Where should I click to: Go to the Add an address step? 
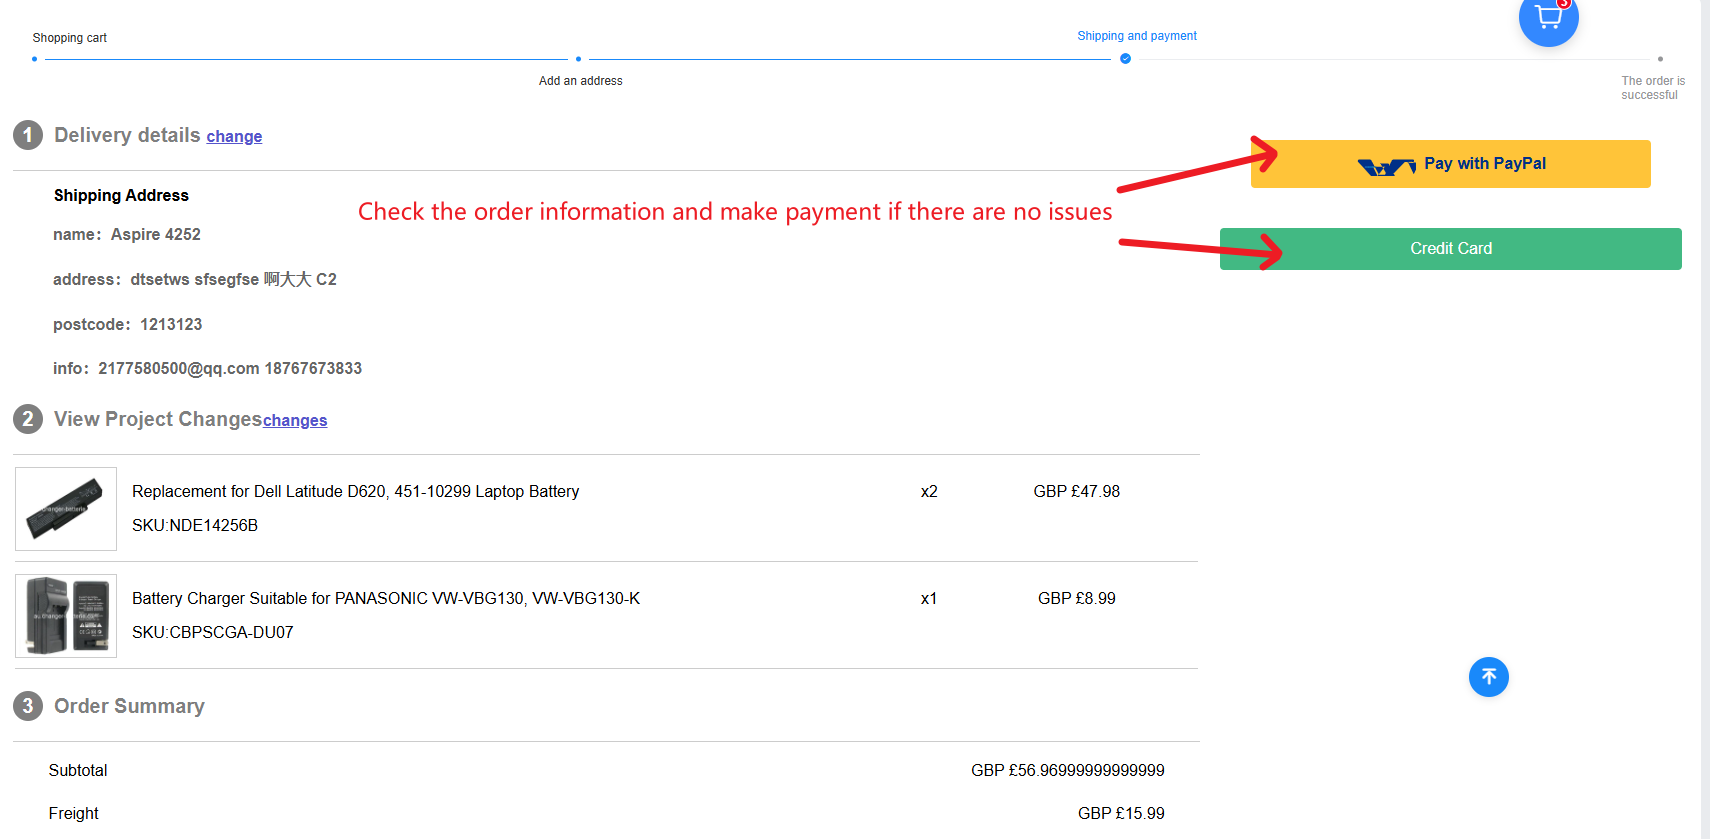pyautogui.click(x=580, y=81)
